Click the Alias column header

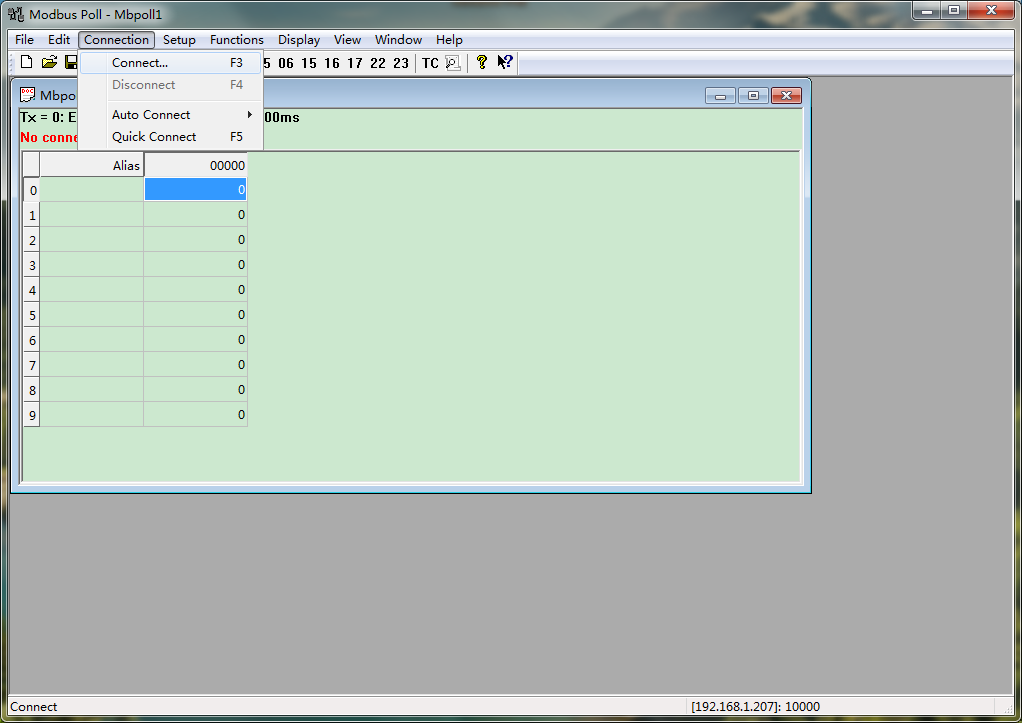click(x=92, y=166)
